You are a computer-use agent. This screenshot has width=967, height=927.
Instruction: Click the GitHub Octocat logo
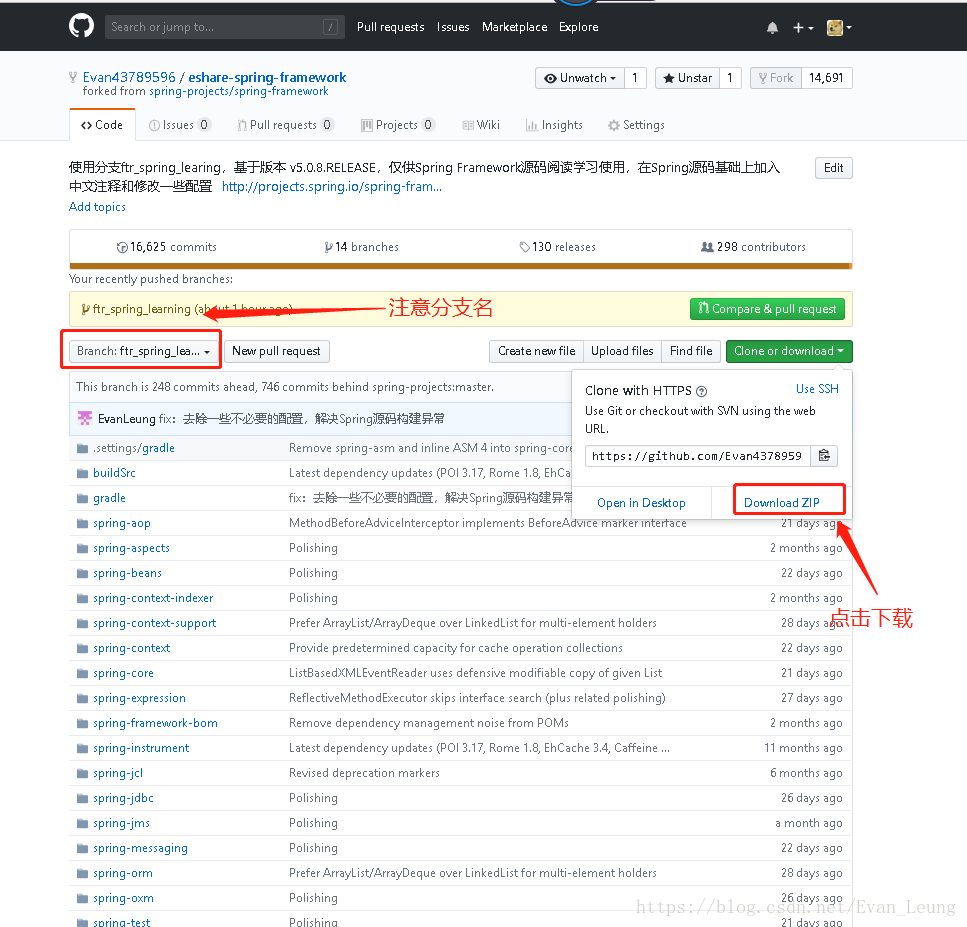81,27
